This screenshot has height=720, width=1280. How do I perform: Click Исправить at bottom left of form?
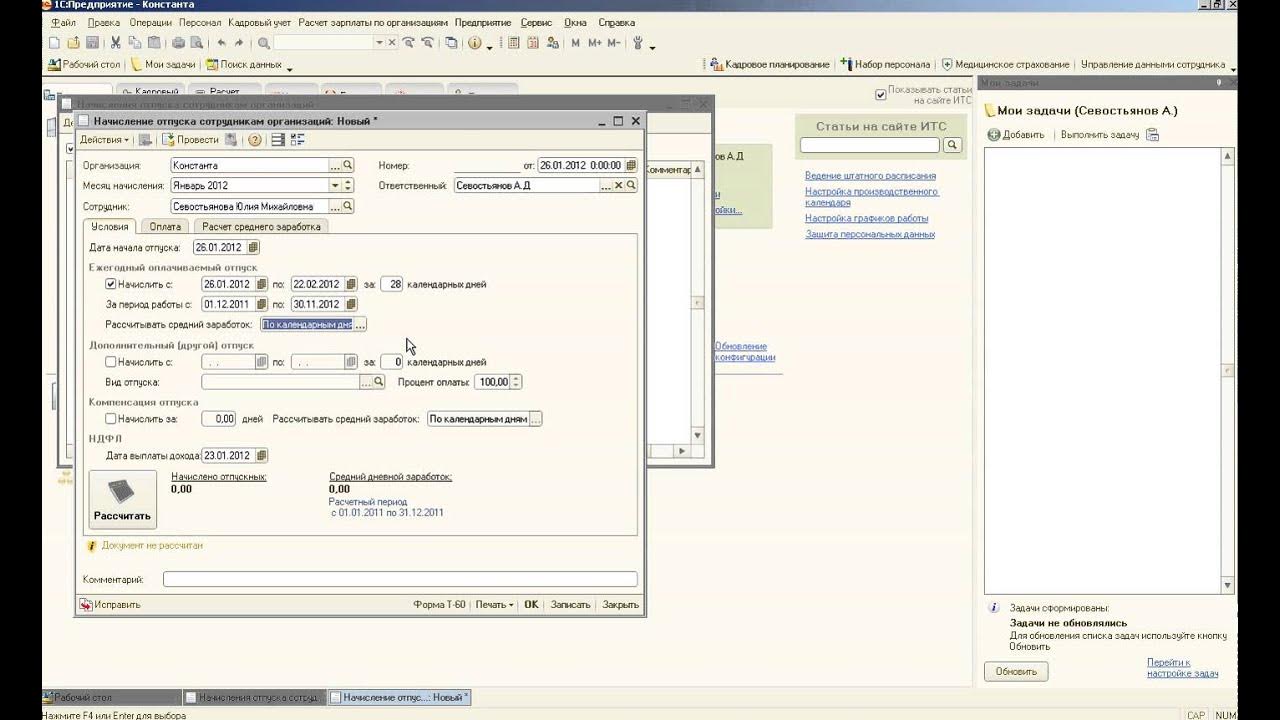[x=111, y=604]
